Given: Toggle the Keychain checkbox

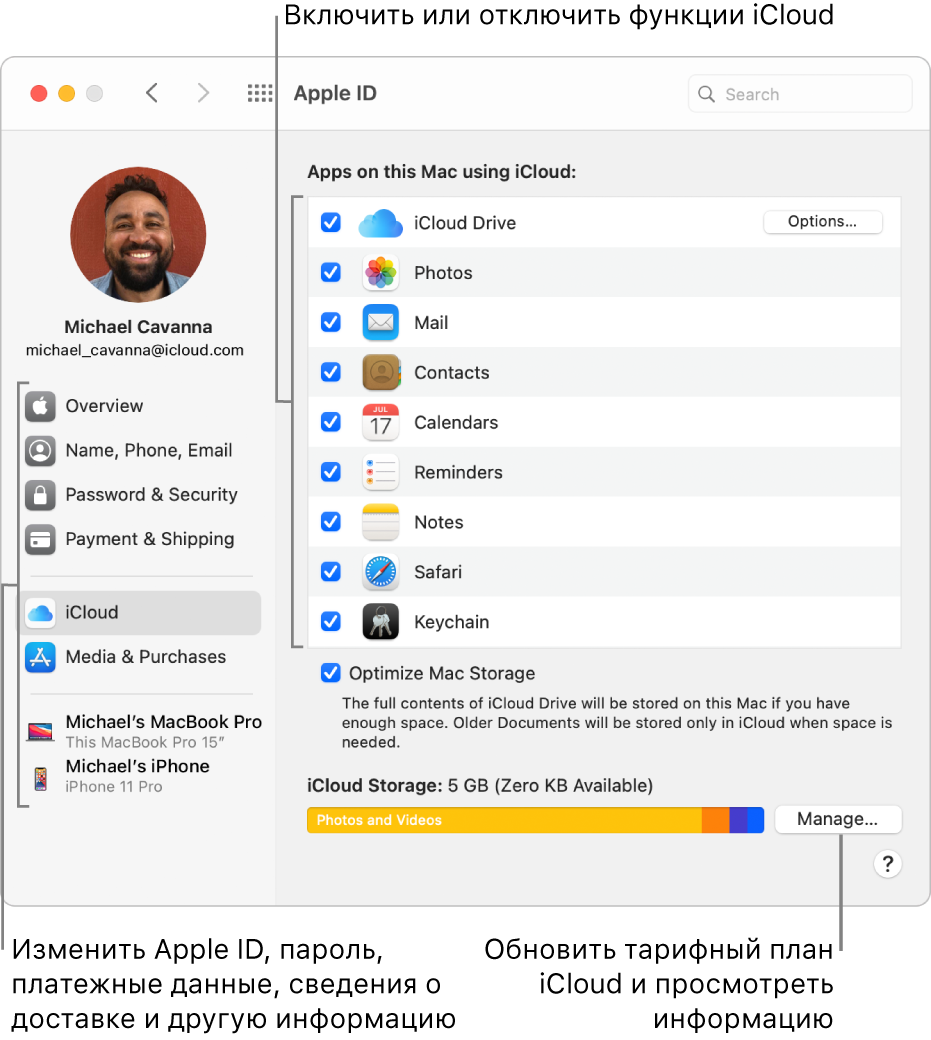Looking at the screenshot, I should (331, 621).
